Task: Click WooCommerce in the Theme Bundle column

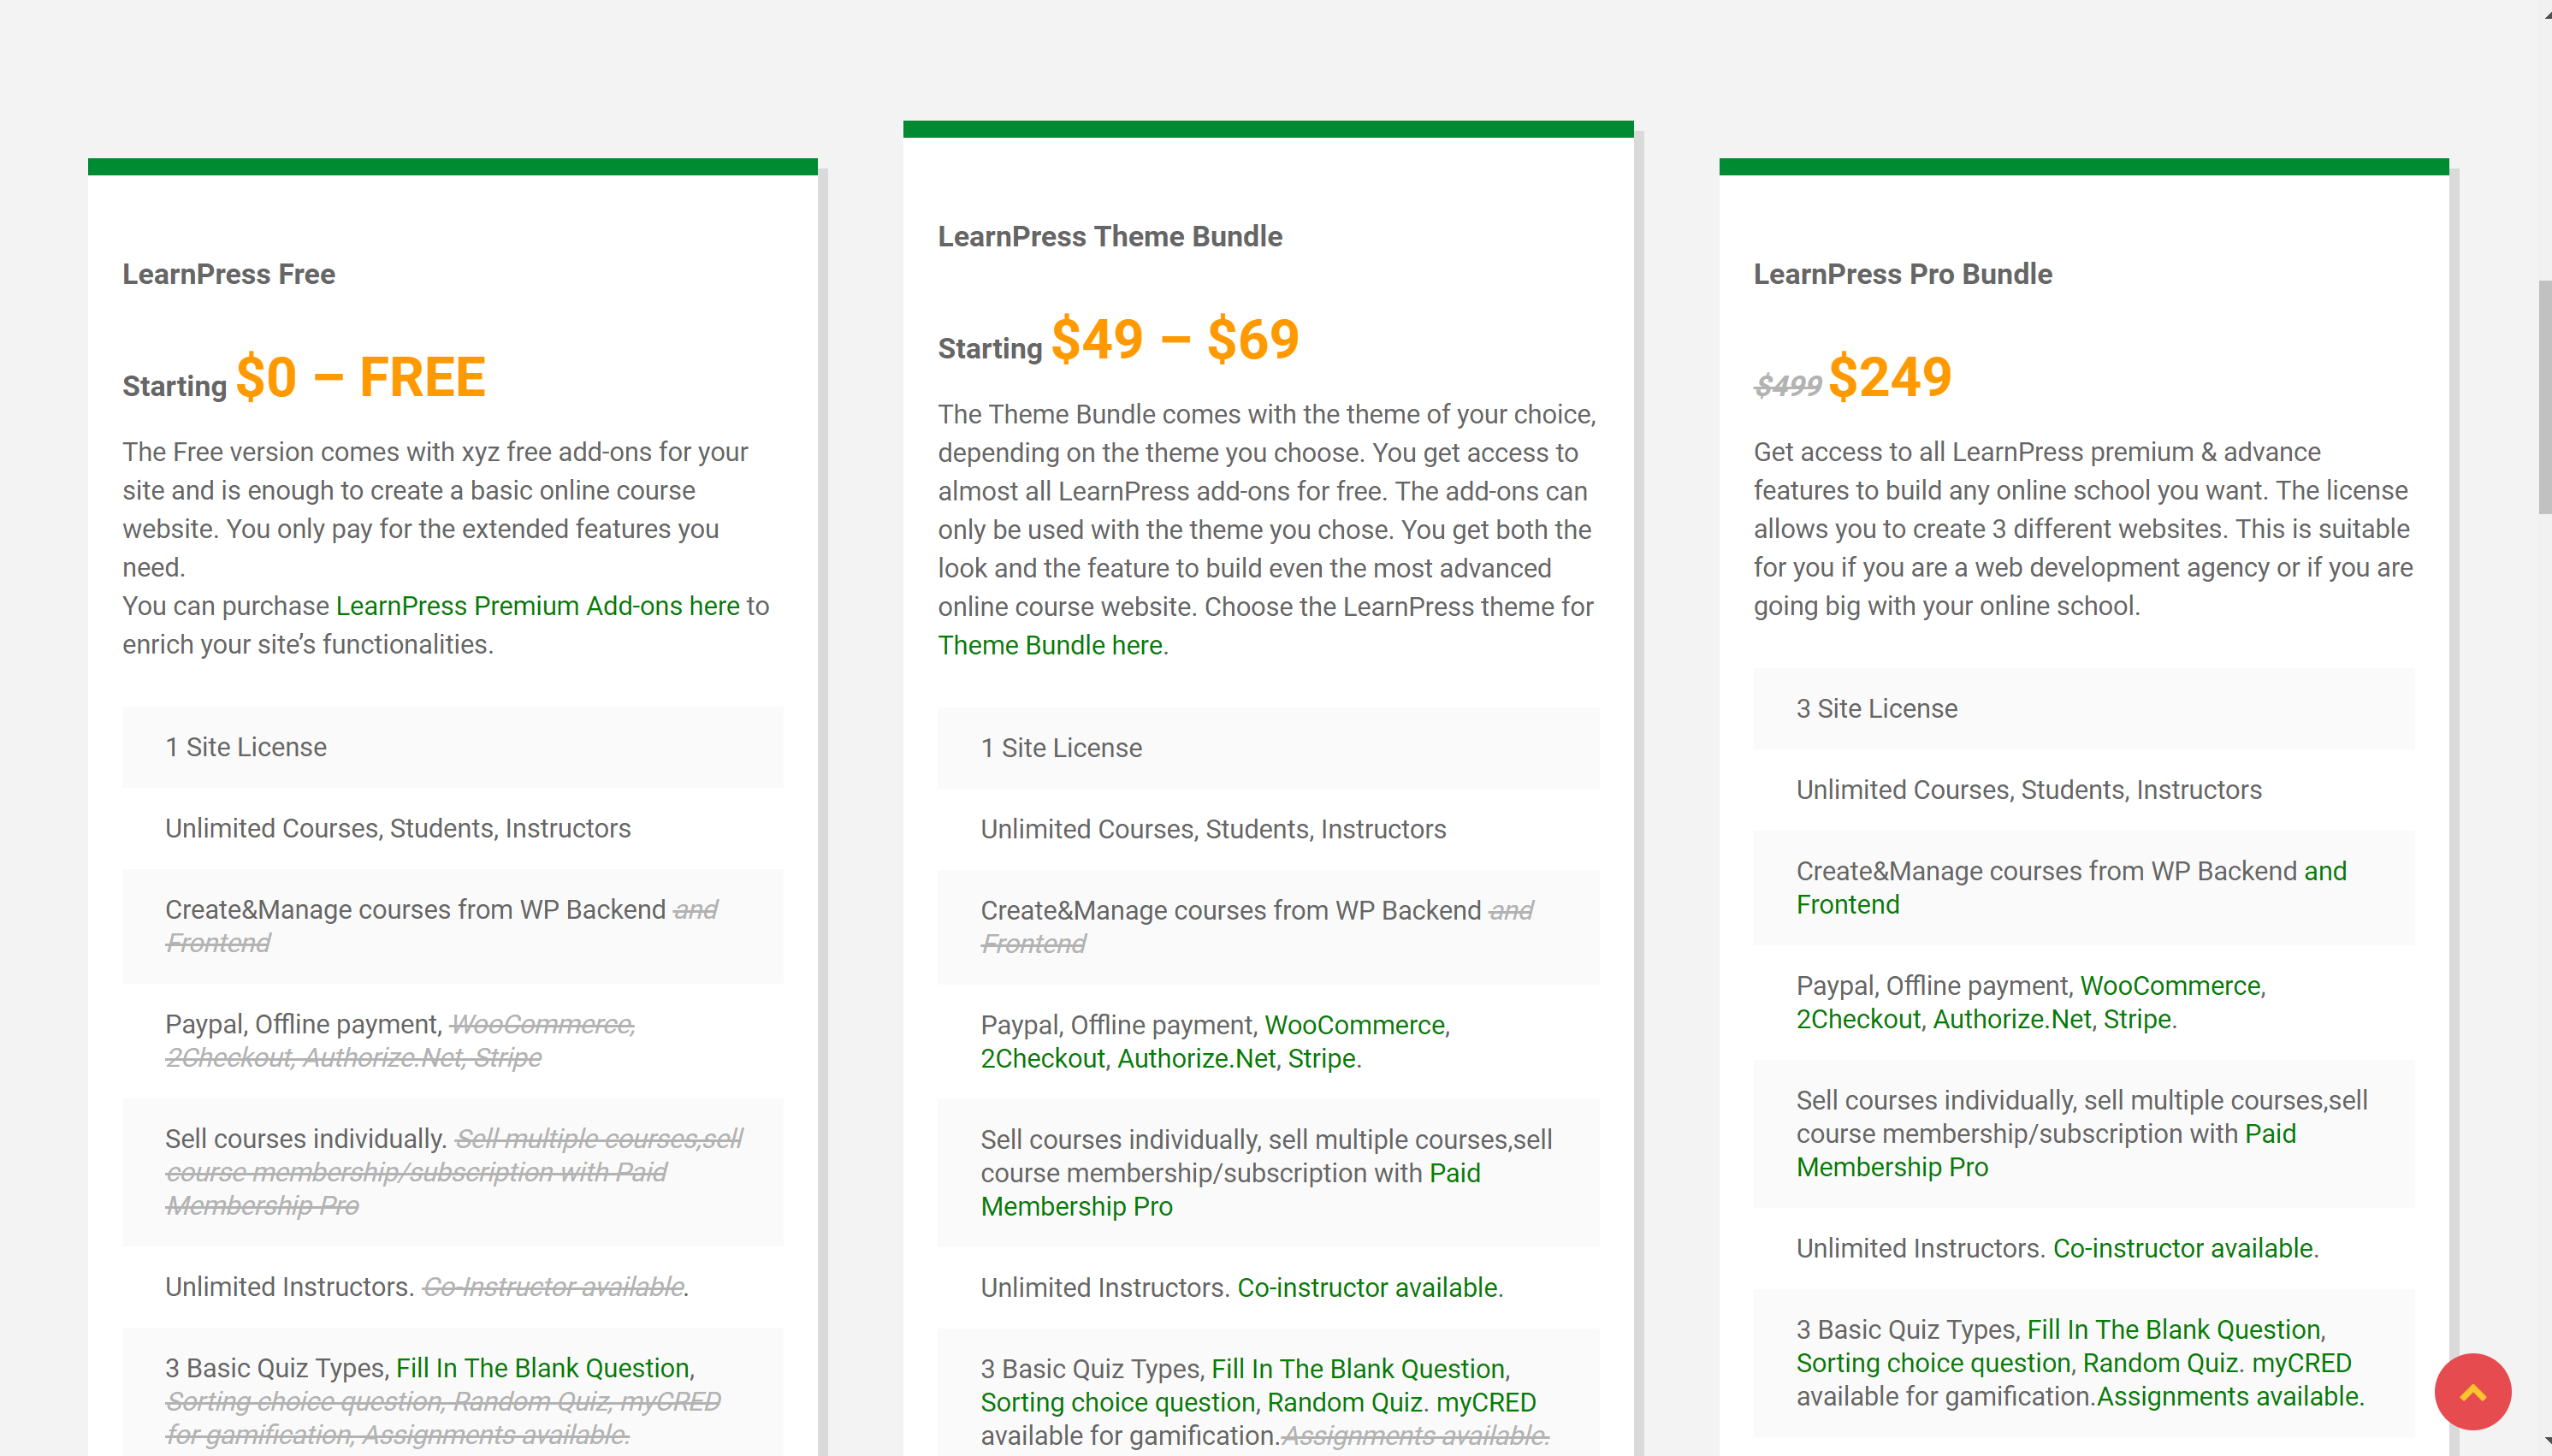Action: click(x=1354, y=1025)
